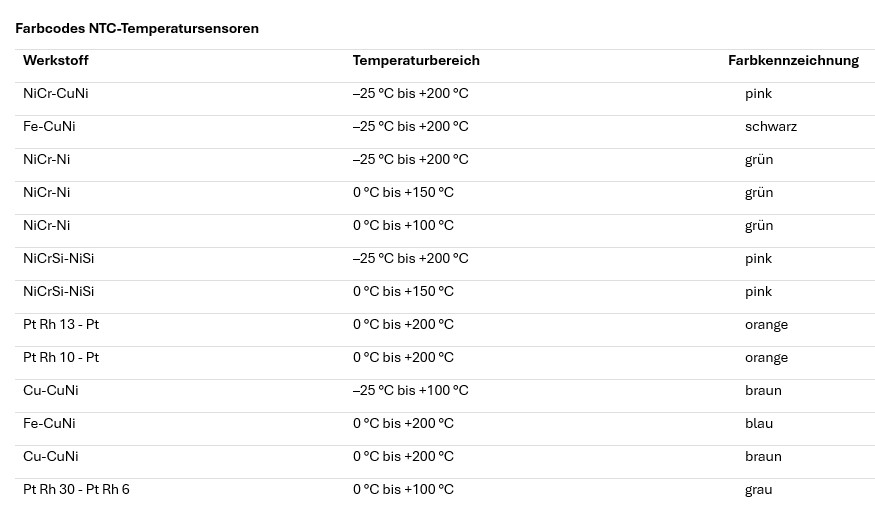Select temperature range of Pt Rh 30 row

point(403,490)
